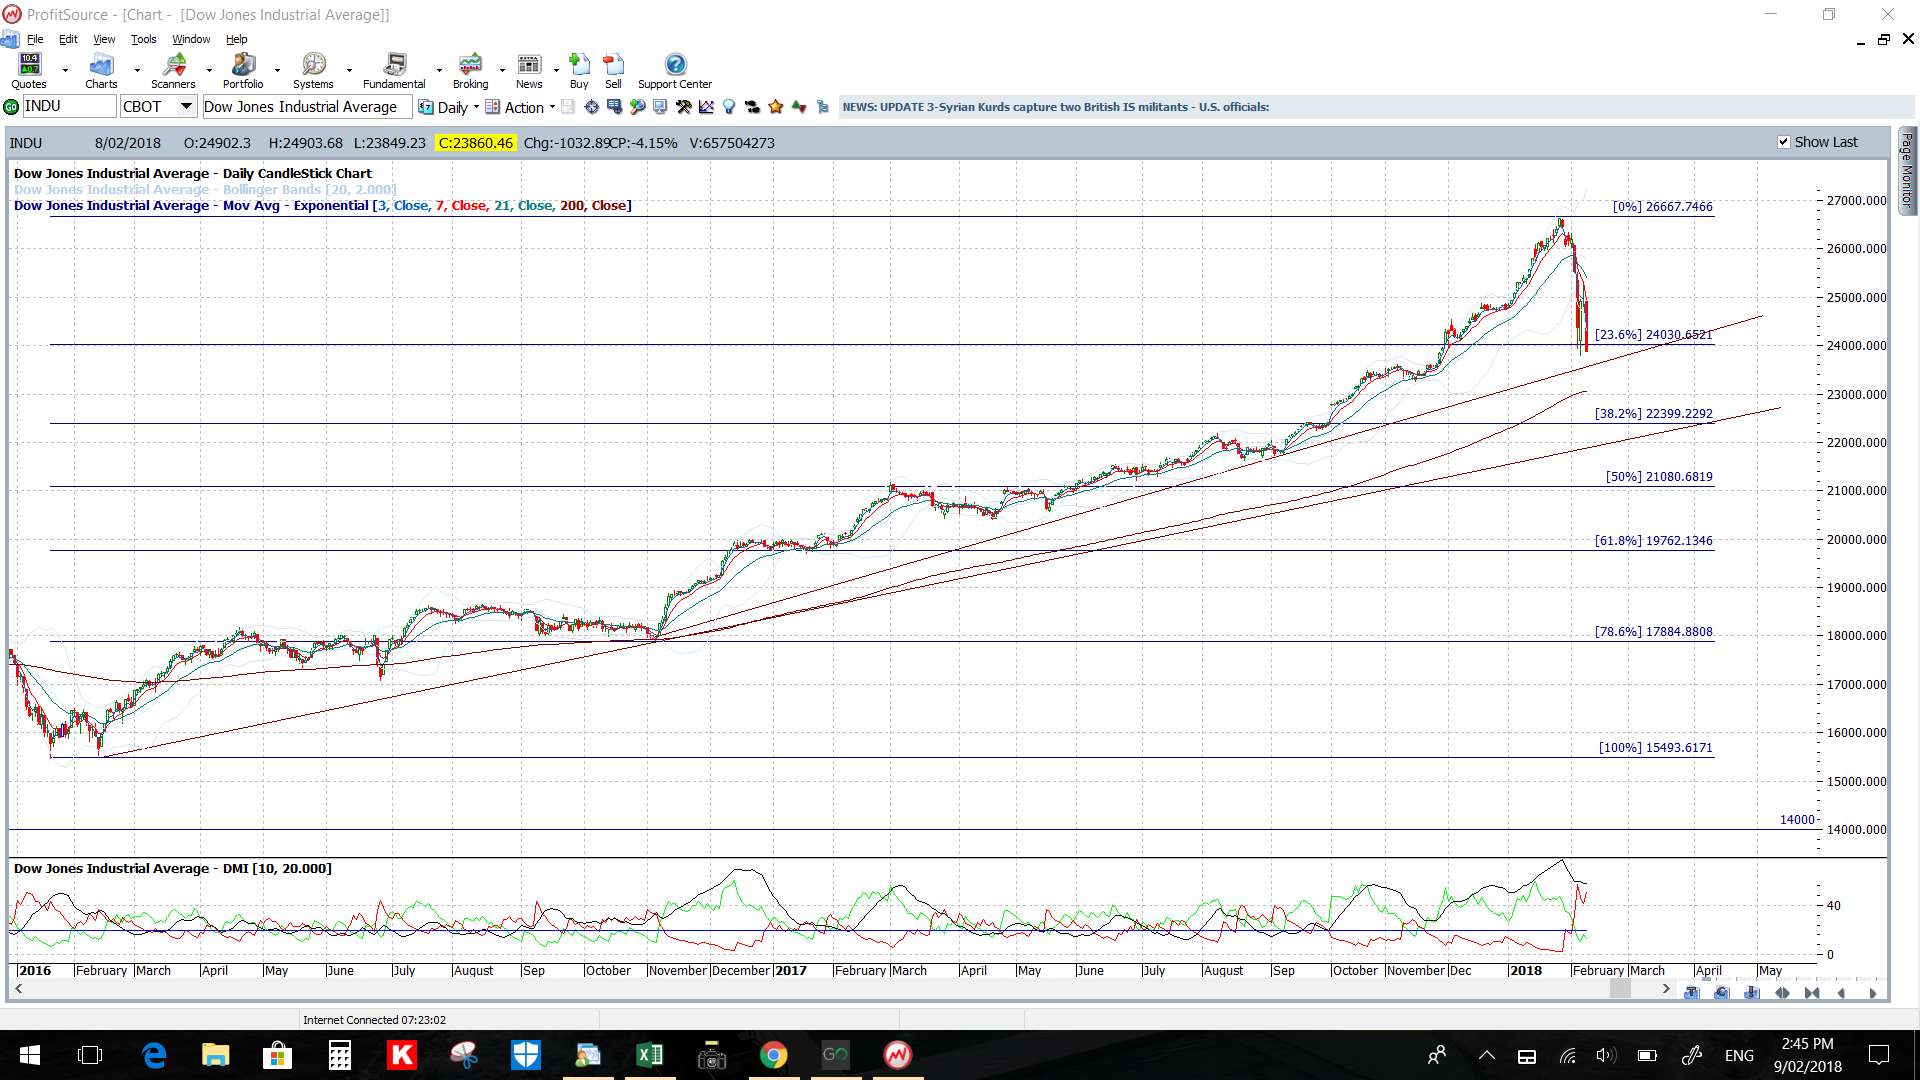Image resolution: width=1920 pixels, height=1080 pixels.
Task: Open the News tool
Action: [x=529, y=71]
